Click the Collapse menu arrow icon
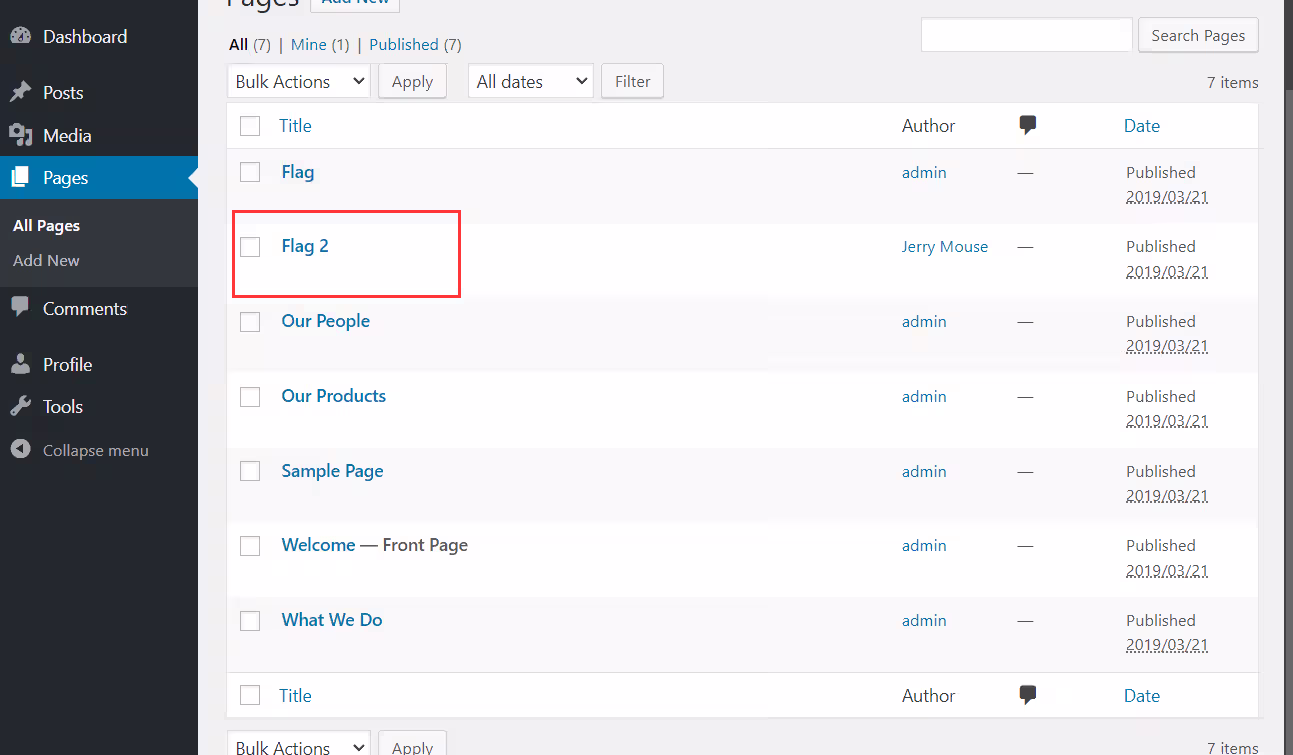Screen dimensions: 1293x755 coord(20,450)
